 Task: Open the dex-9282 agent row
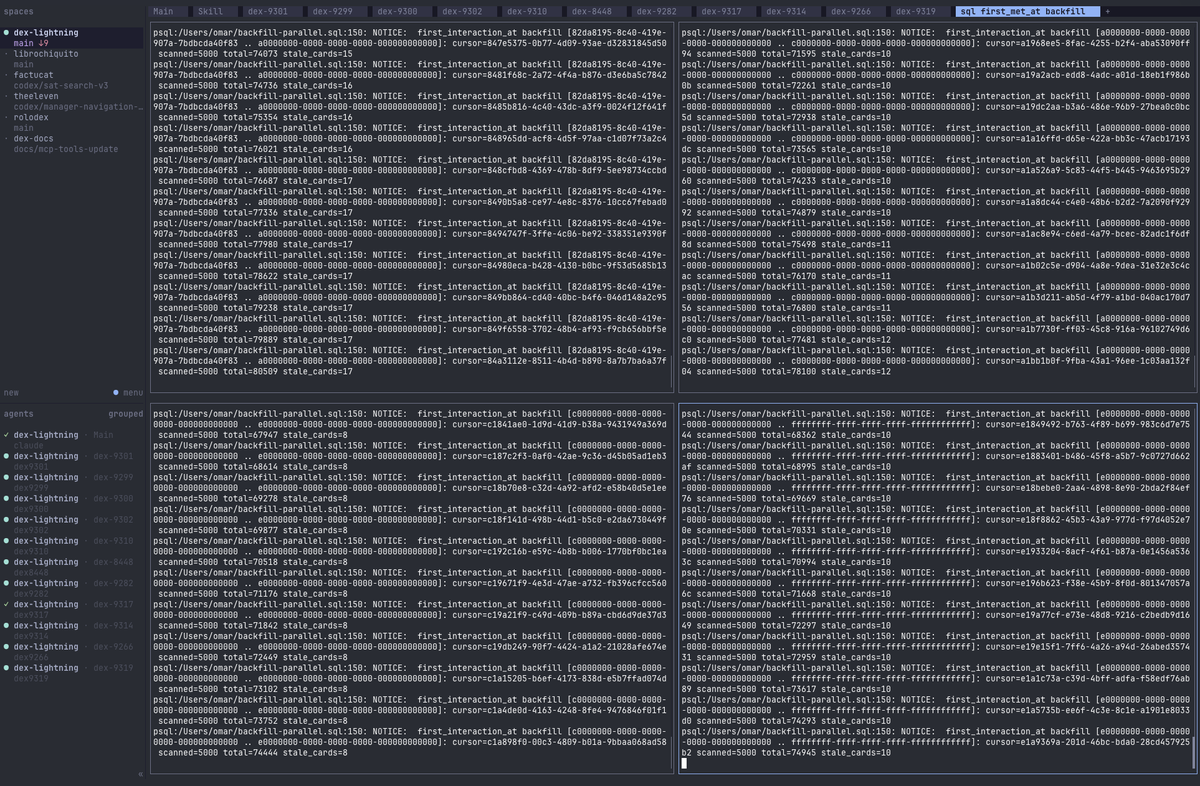click(x=71, y=588)
